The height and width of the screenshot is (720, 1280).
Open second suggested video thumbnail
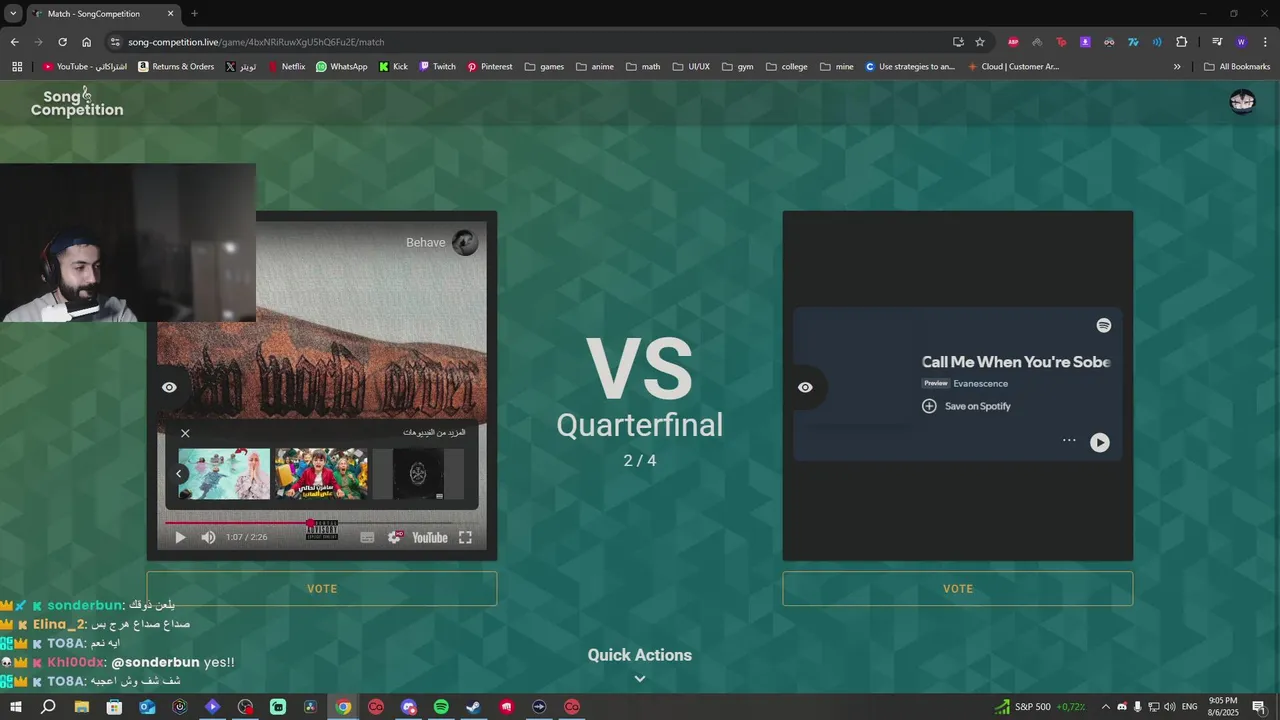321,474
